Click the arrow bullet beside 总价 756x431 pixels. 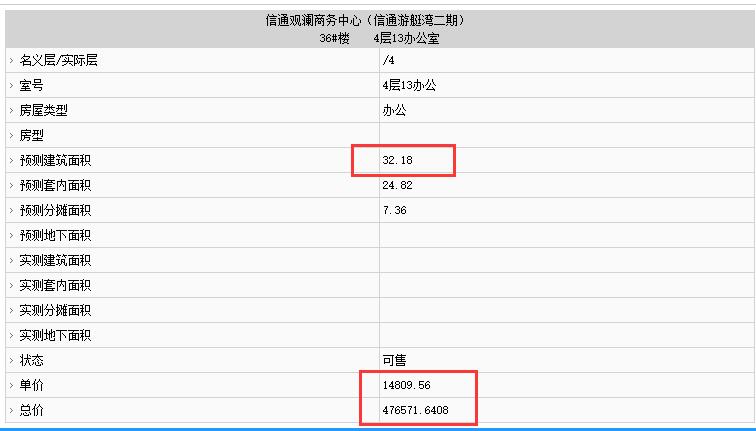click(11, 411)
